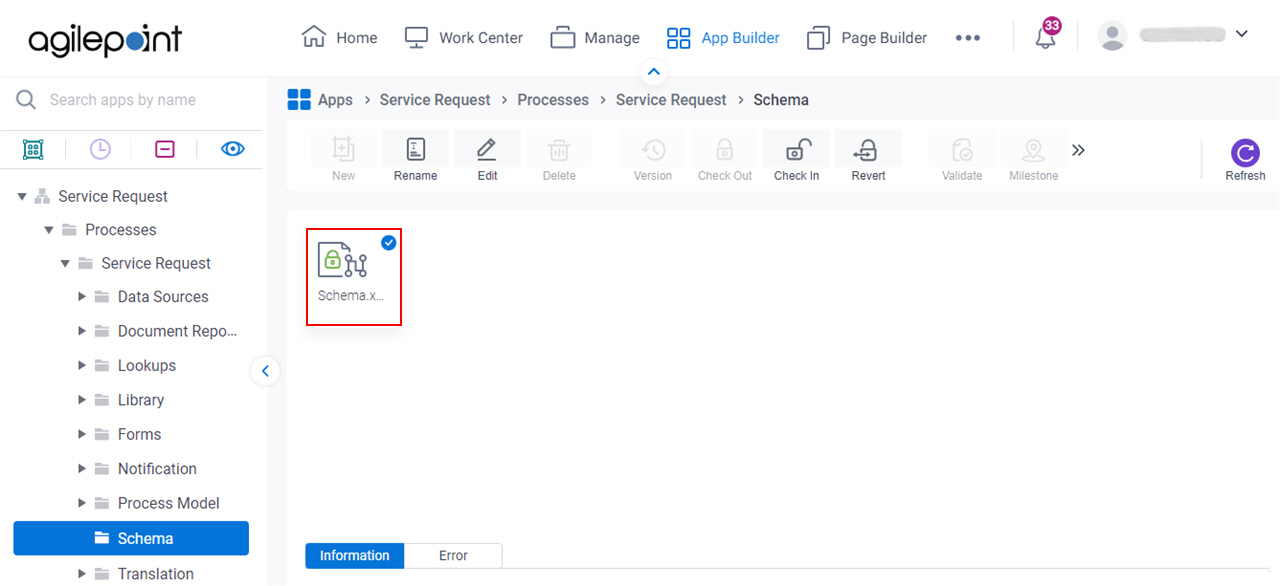Click the purple Refresh button
1280x586 pixels.
(x=1245, y=160)
